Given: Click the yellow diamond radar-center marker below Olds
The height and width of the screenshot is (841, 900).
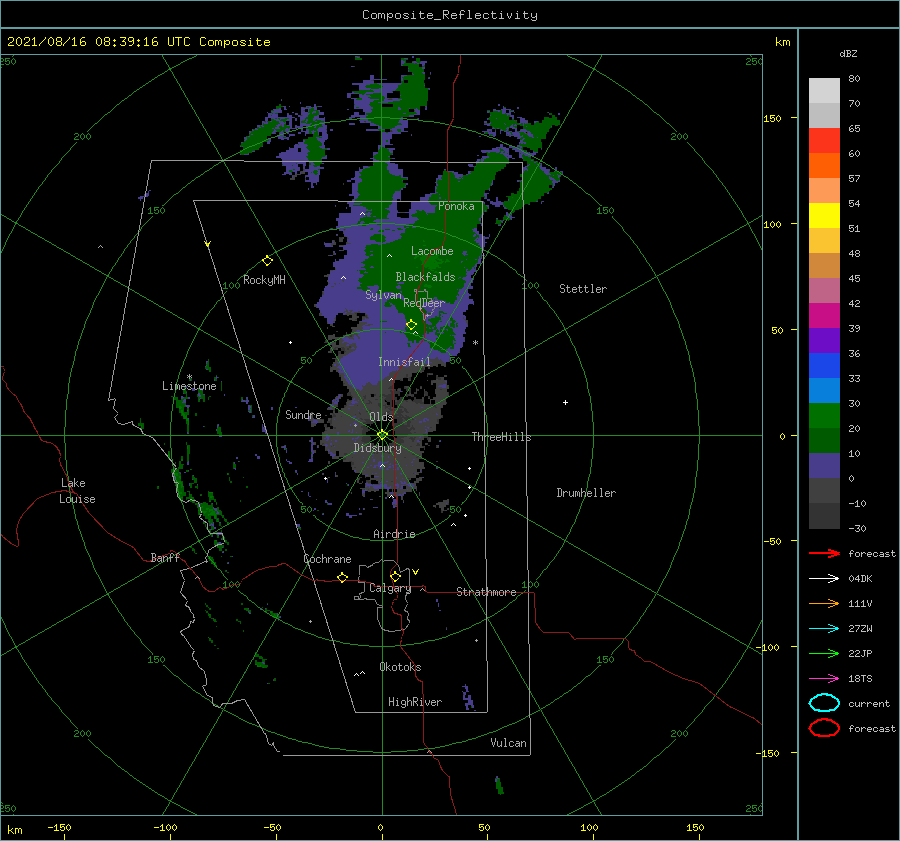Looking at the screenshot, I should point(382,435).
